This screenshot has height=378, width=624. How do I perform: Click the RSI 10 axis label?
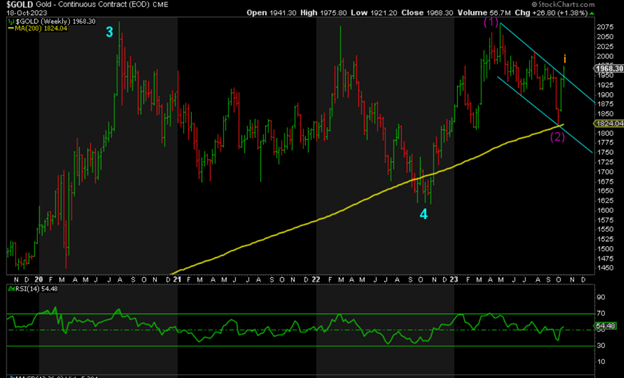point(601,362)
